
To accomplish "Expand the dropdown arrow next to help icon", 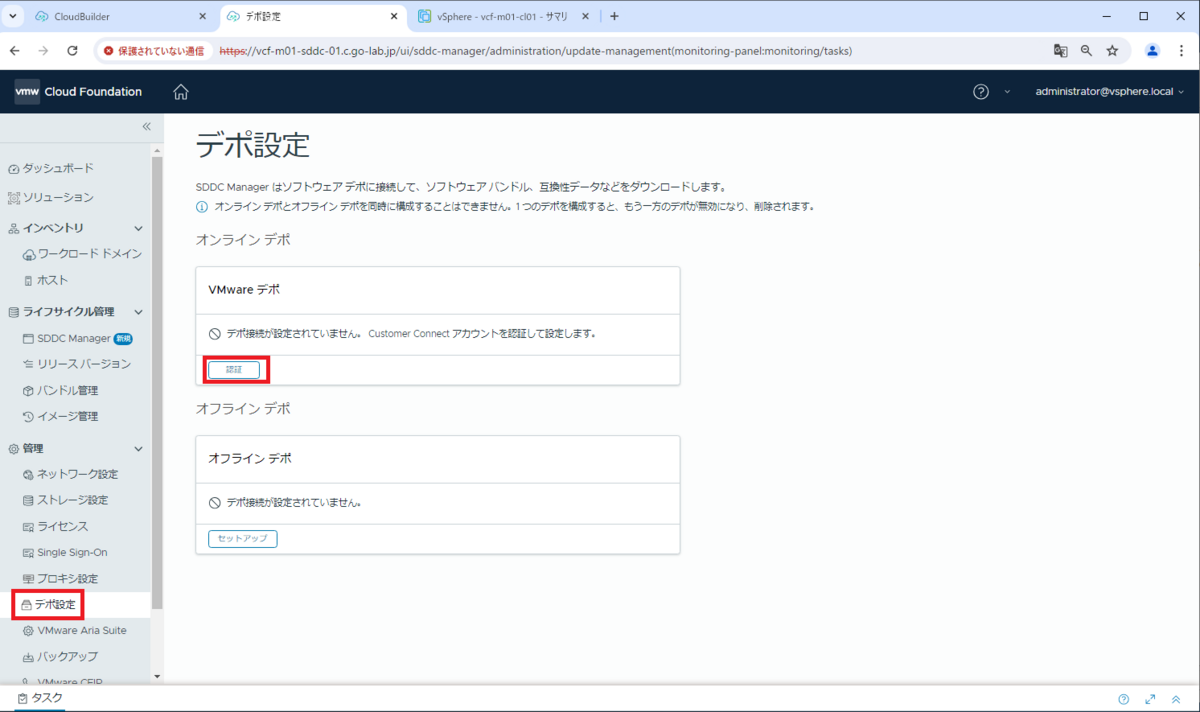I will pyautogui.click(x=1007, y=92).
